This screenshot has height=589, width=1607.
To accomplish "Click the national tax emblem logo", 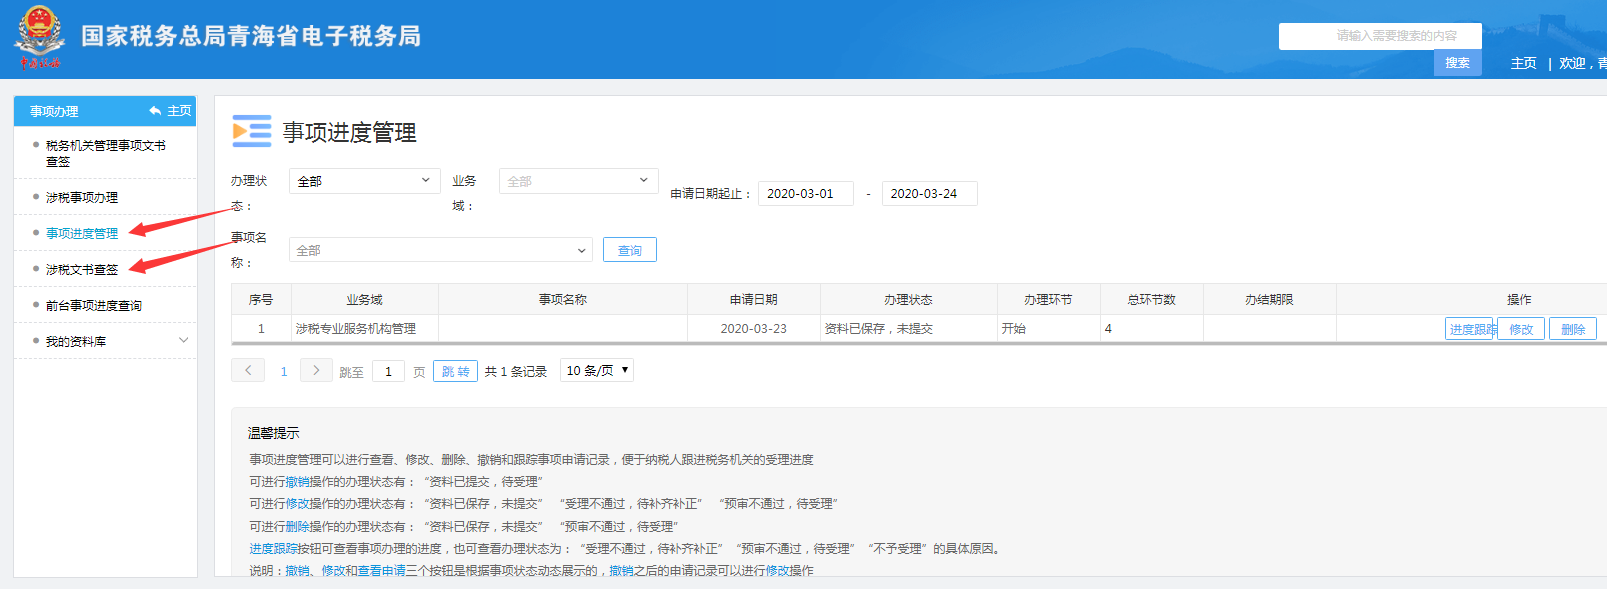I will pyautogui.click(x=40, y=37).
